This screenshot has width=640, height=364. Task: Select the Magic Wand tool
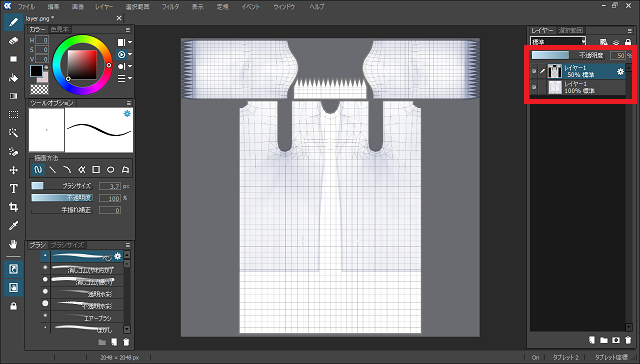(x=13, y=133)
